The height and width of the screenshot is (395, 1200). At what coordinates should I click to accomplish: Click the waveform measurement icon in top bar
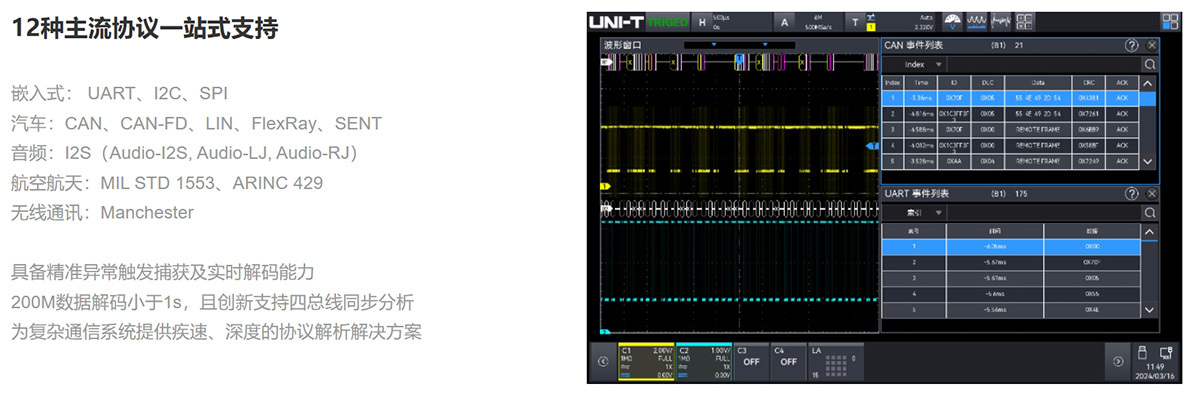click(976, 21)
